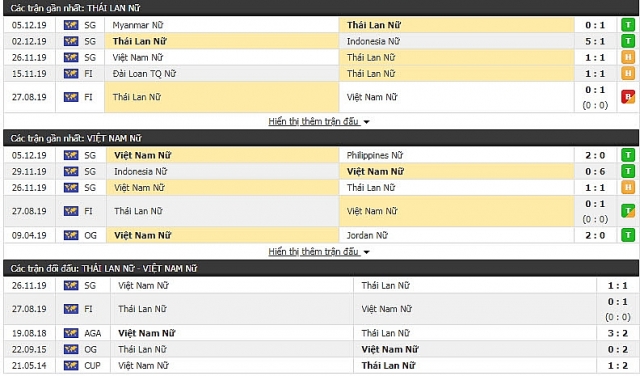Click green T badge for Jordan Nữ match
The image size is (640, 376).
pyautogui.click(x=628, y=235)
